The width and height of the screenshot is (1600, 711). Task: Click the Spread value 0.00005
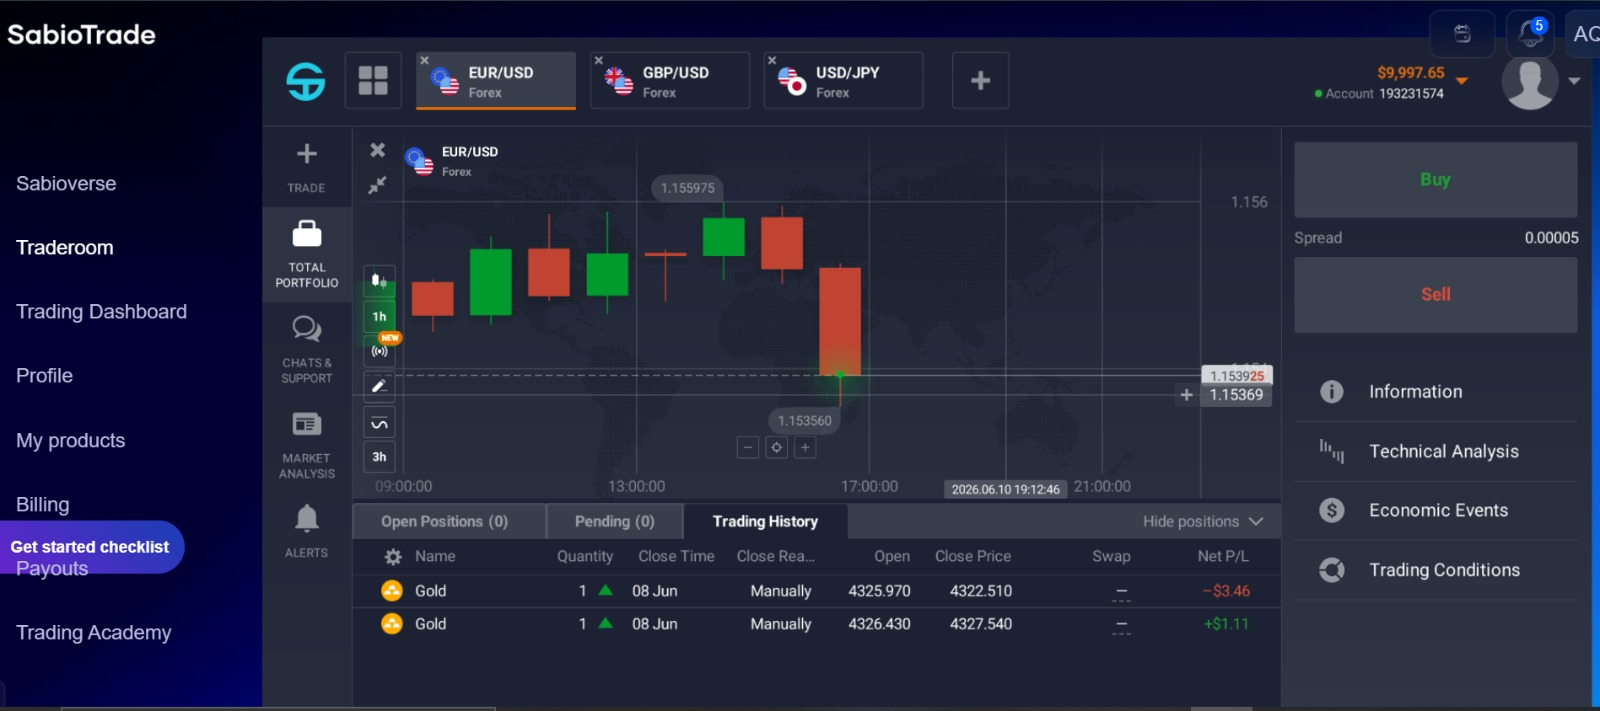click(1551, 238)
